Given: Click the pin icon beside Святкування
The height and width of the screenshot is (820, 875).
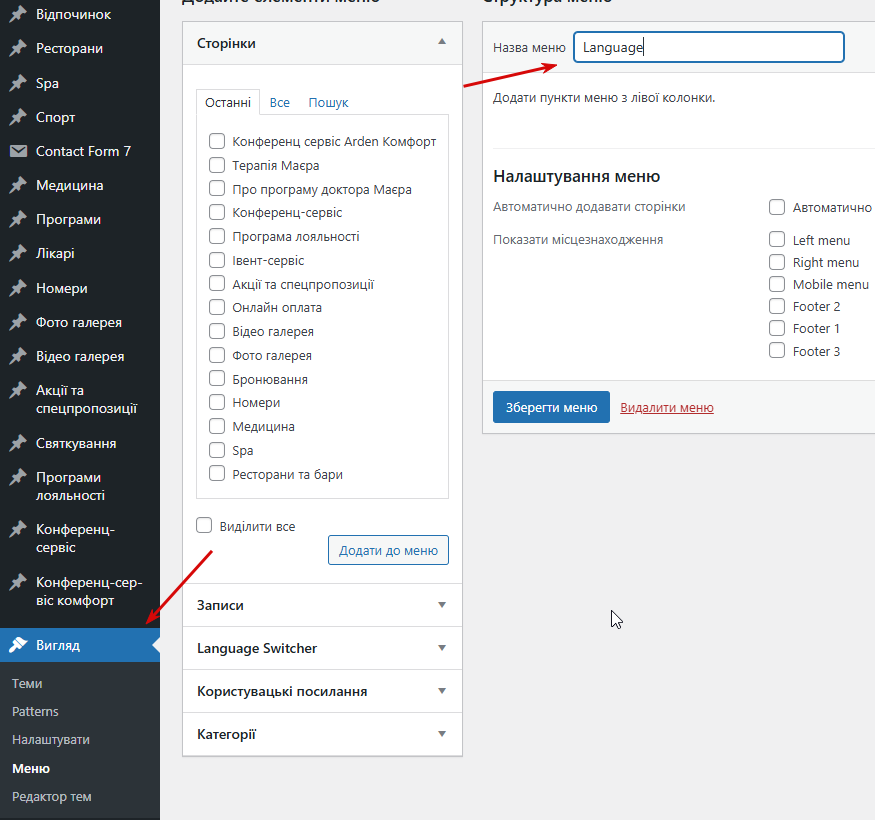Looking at the screenshot, I should click(18, 443).
